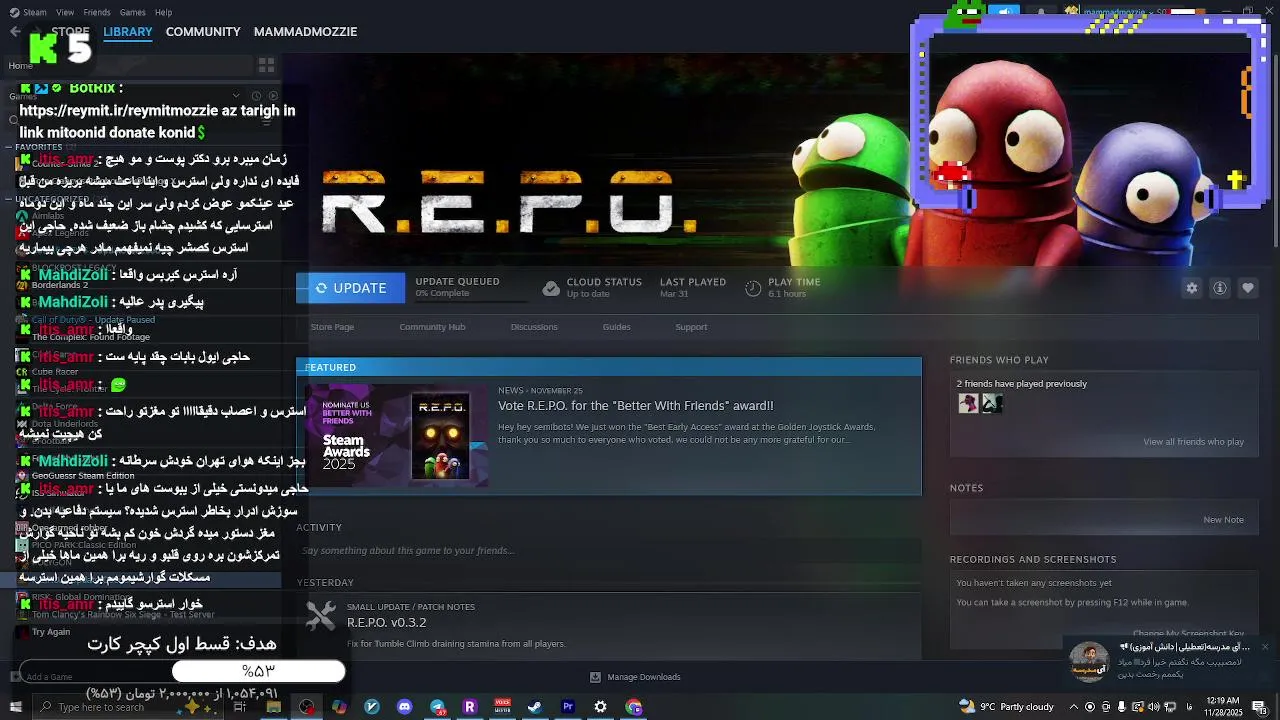This screenshot has width=1280, height=720.
Task: Click the first friend avatar under Friends Who Play
Action: [x=968, y=403]
